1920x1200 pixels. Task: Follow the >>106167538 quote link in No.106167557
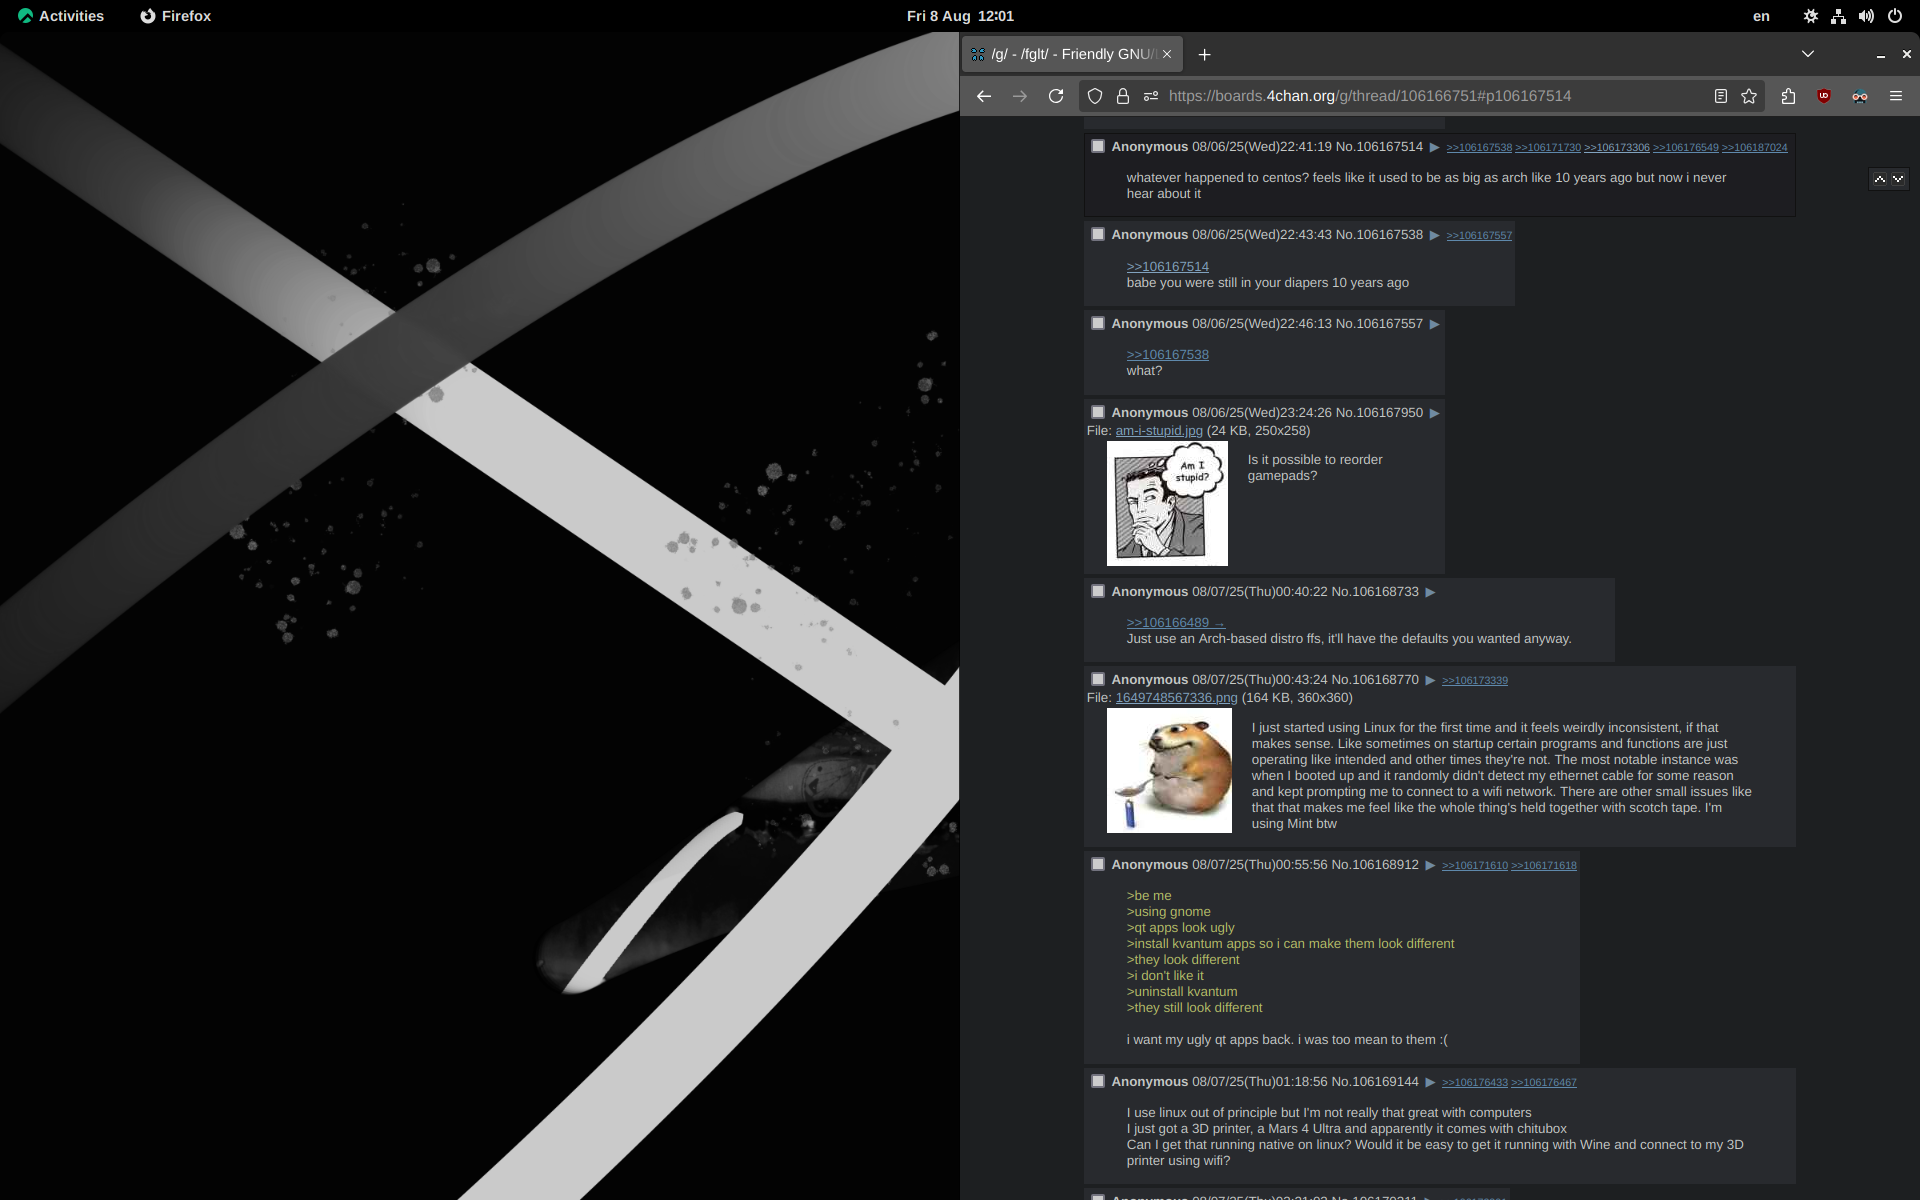[1167, 355]
